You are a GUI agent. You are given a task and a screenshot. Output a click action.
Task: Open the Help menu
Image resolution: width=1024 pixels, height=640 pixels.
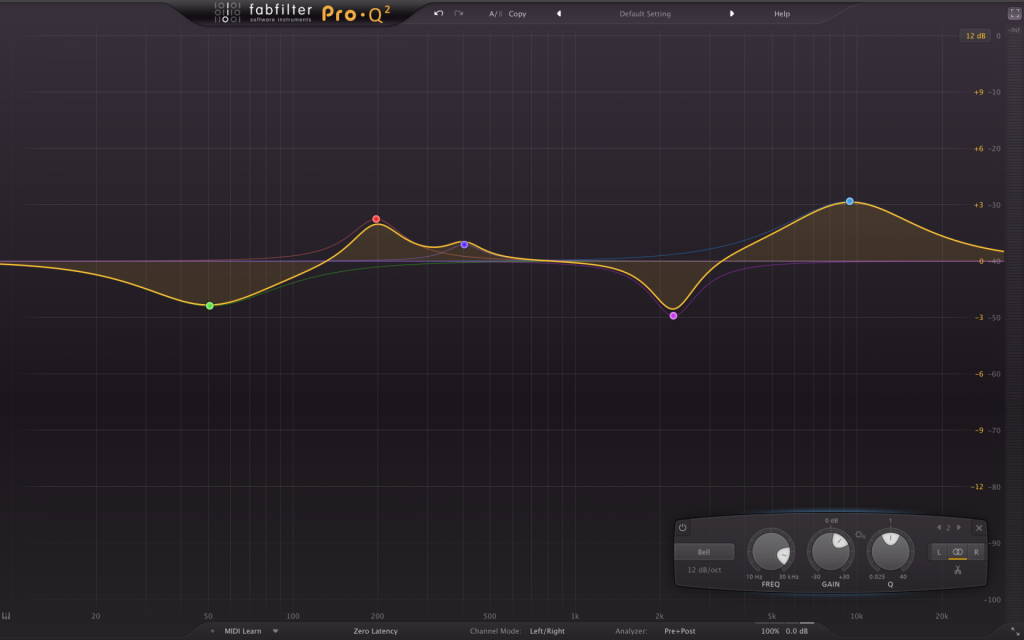(782, 14)
